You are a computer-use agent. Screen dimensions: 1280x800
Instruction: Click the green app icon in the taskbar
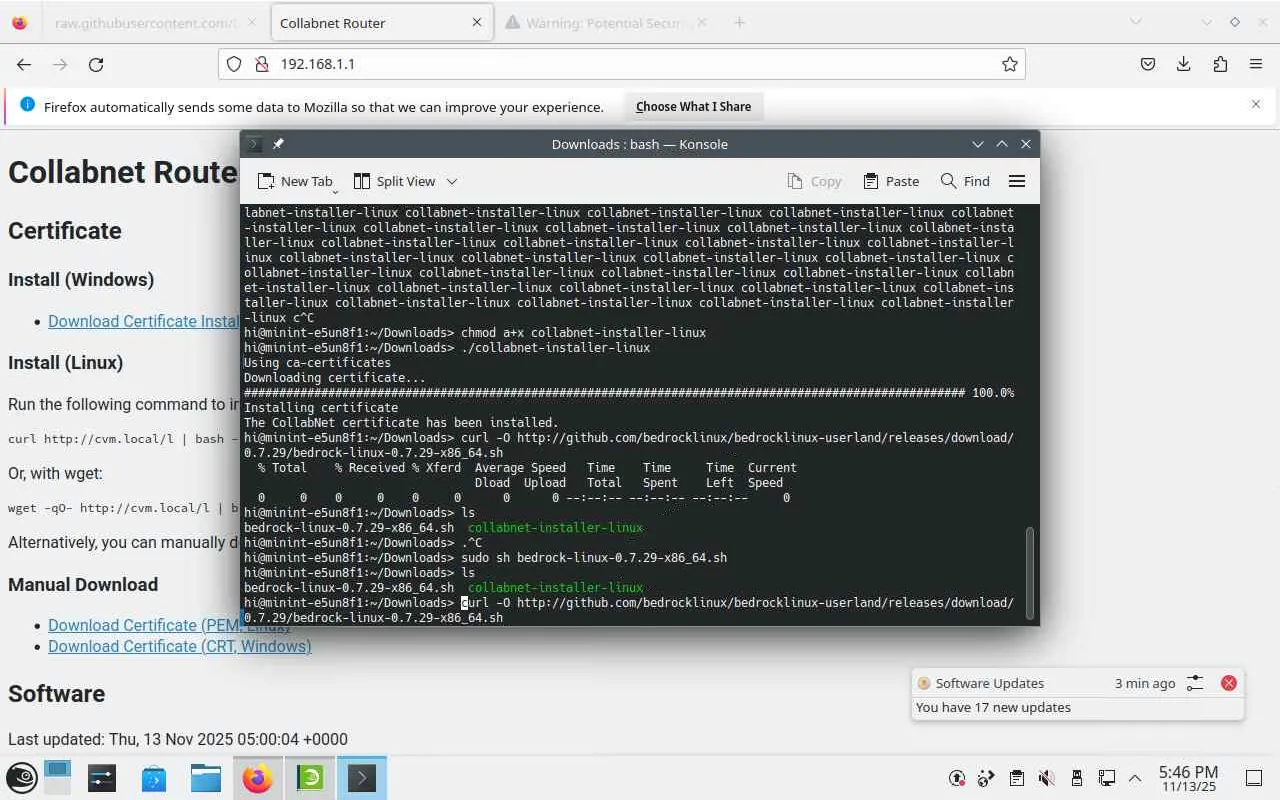[310, 778]
